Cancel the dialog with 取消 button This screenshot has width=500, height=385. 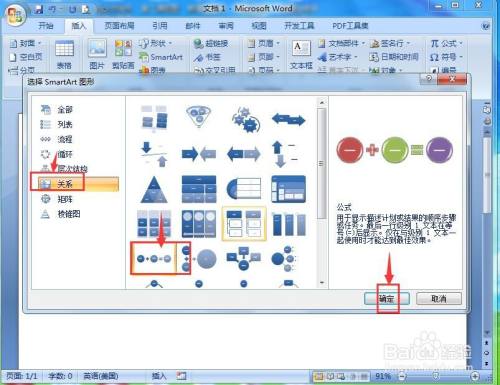point(439,299)
